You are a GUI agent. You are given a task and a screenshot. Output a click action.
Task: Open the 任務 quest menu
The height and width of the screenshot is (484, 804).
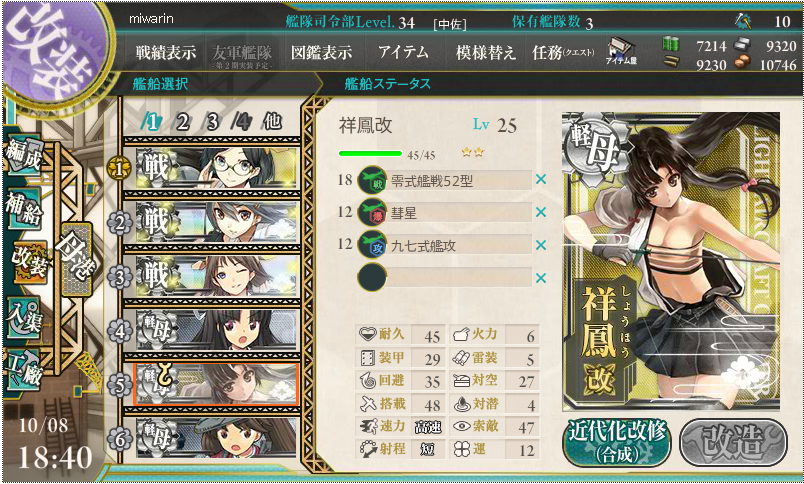(x=563, y=52)
